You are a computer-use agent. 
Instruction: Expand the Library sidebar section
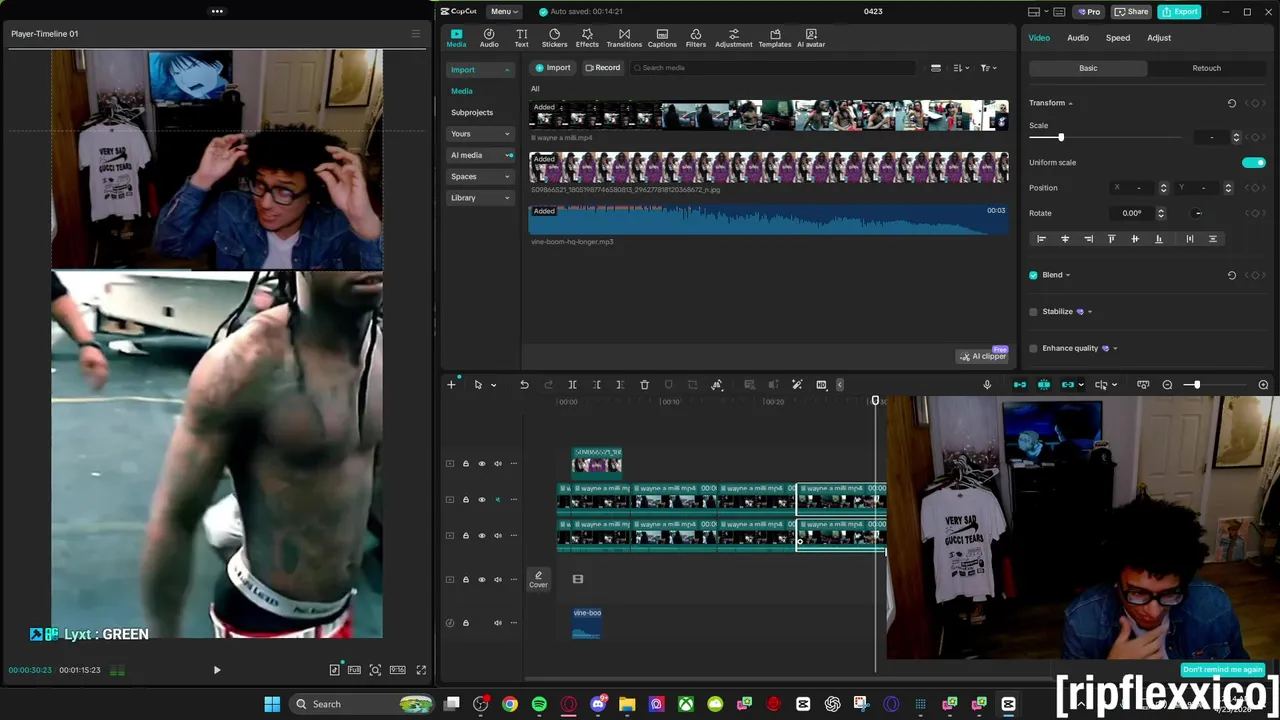point(480,198)
